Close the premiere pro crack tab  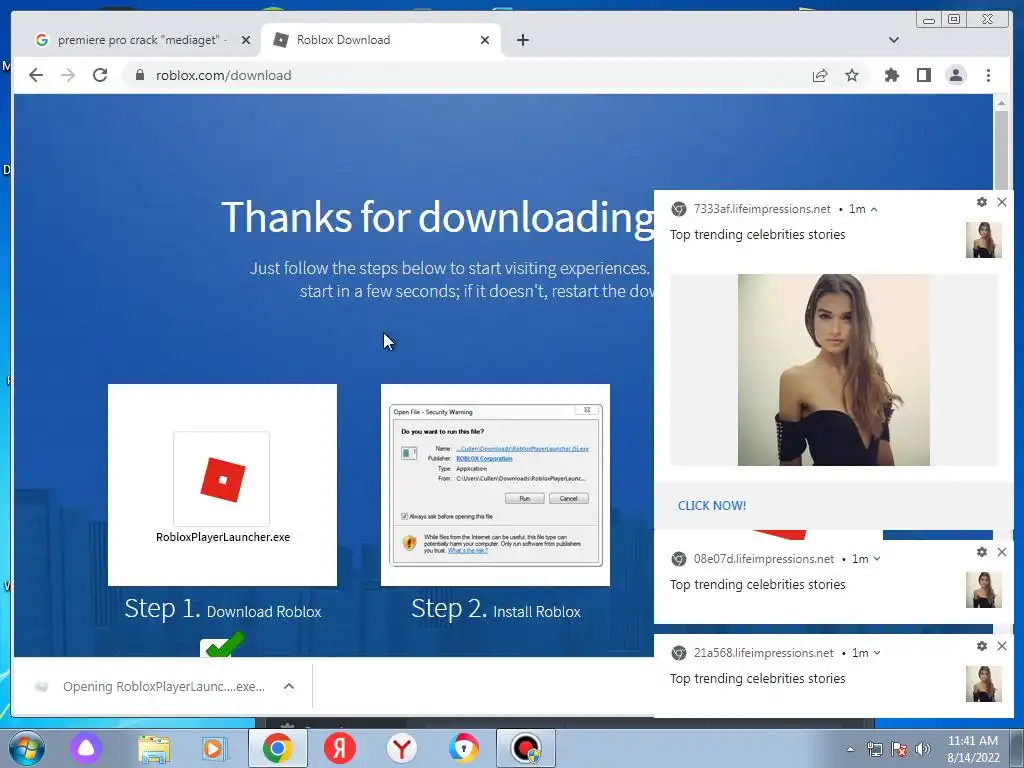click(x=246, y=40)
